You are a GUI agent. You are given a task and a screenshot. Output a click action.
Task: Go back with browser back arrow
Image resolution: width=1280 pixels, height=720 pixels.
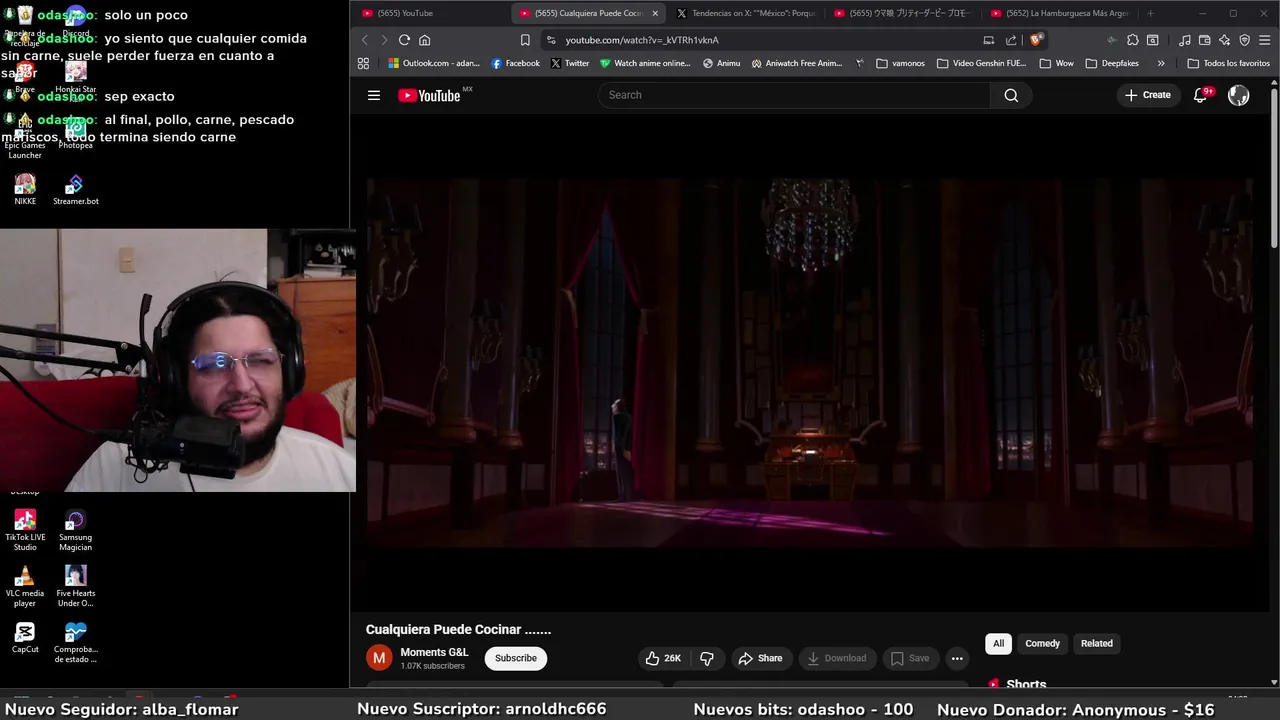tap(364, 40)
